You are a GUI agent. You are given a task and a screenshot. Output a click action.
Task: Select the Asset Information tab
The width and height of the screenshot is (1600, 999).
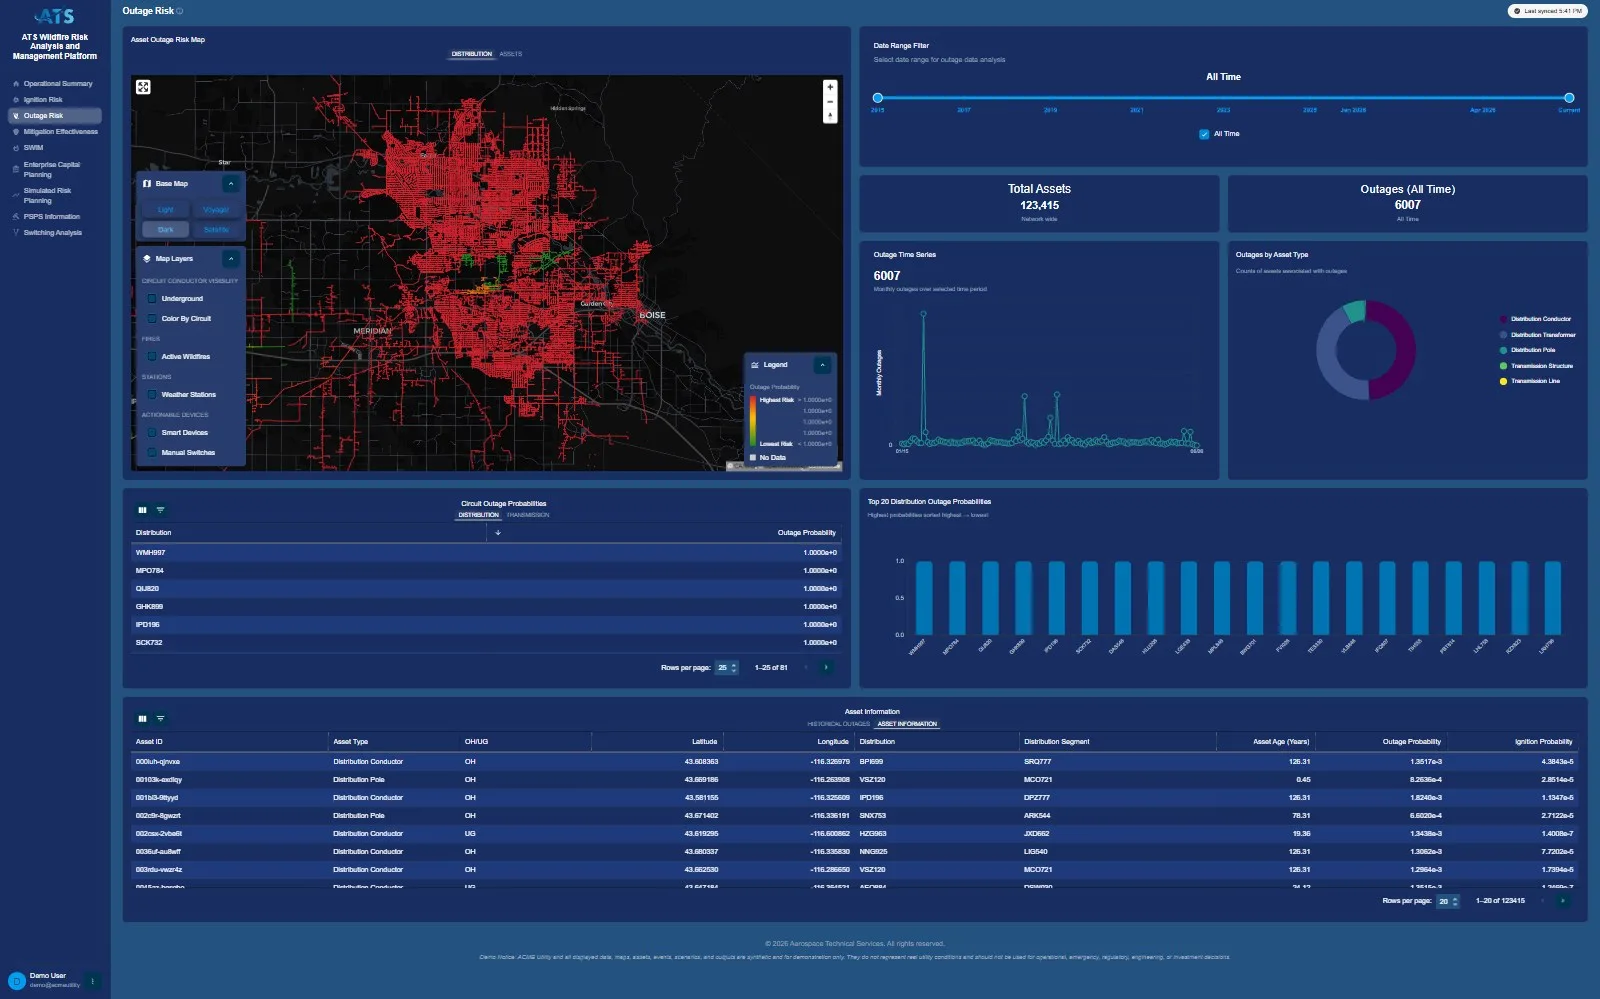click(907, 724)
